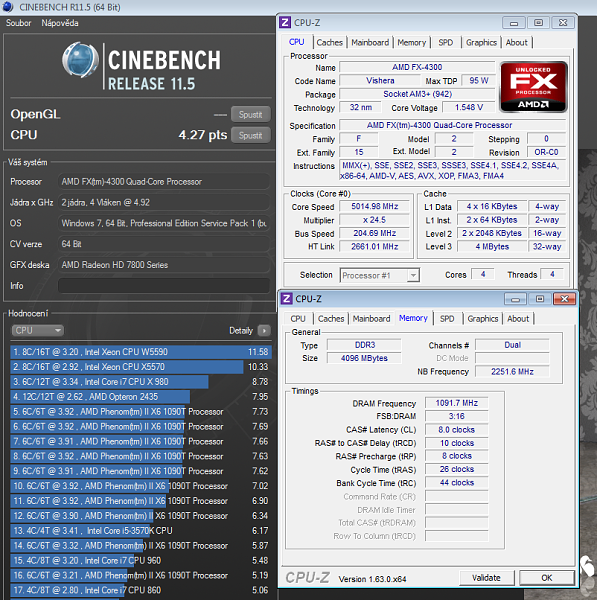Image resolution: width=597 pixels, height=600 pixels.
Task: Click the Multiplier value x 24.5
Action: click(x=375, y=220)
